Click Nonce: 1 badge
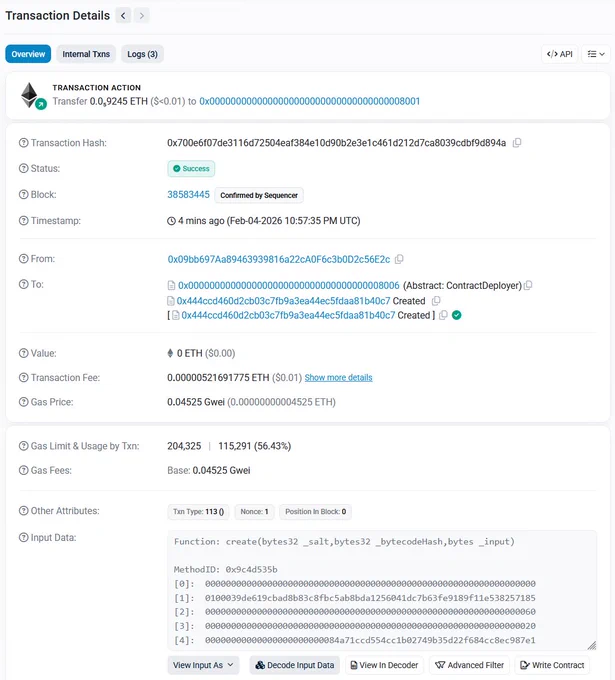This screenshot has height=680, width=615. pos(254,512)
